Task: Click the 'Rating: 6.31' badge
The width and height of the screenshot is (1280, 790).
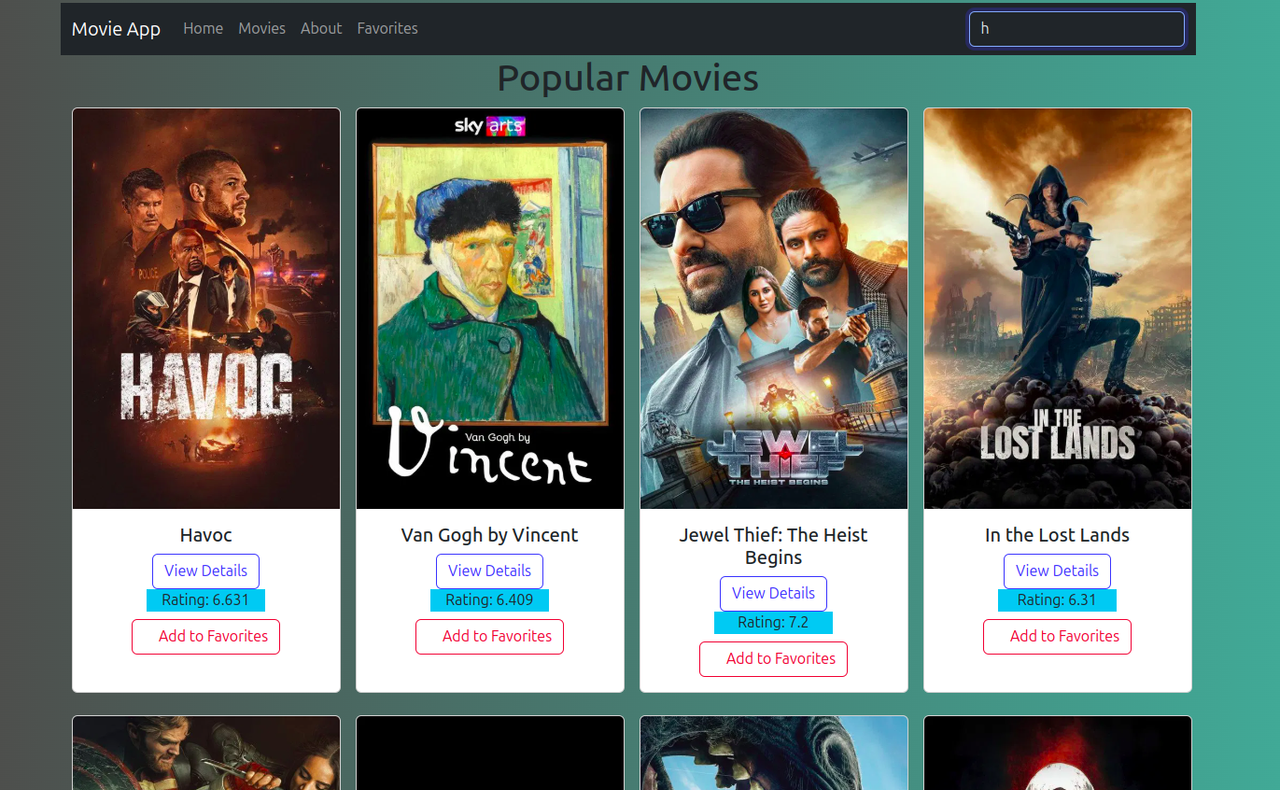Action: click(1058, 600)
